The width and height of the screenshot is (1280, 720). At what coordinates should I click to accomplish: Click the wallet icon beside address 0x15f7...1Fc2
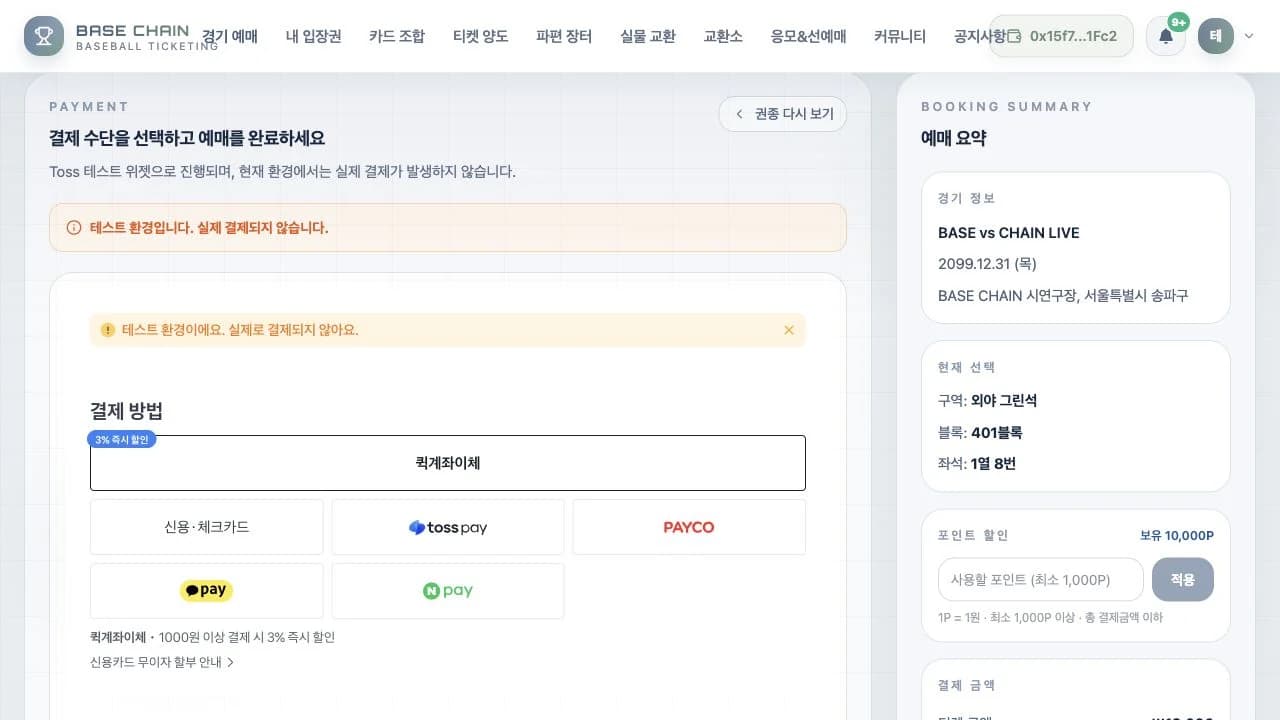pyautogui.click(x=1013, y=36)
